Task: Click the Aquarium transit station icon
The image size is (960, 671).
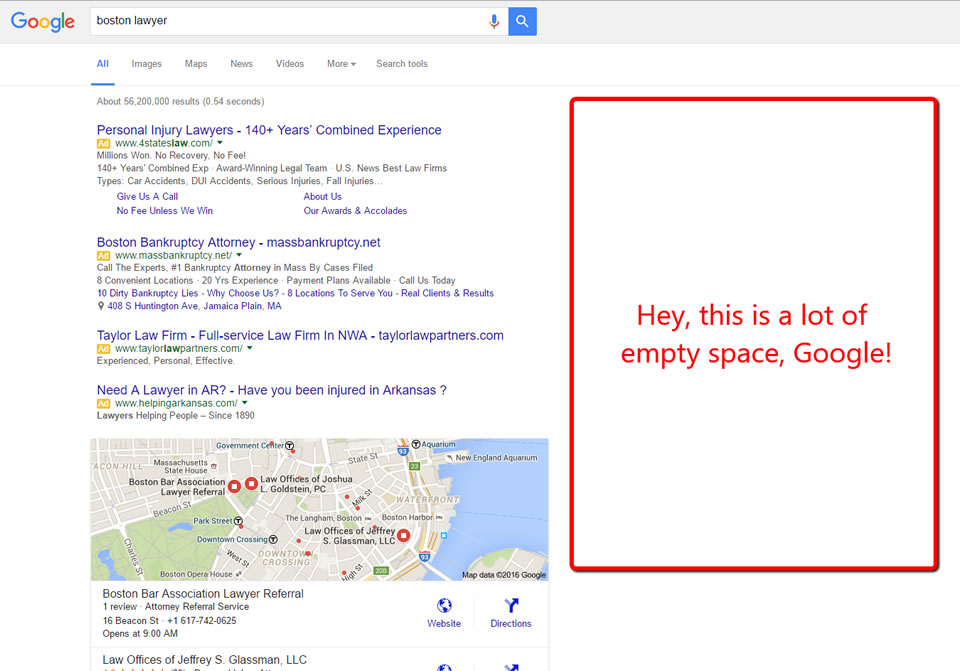Action: 416,444
